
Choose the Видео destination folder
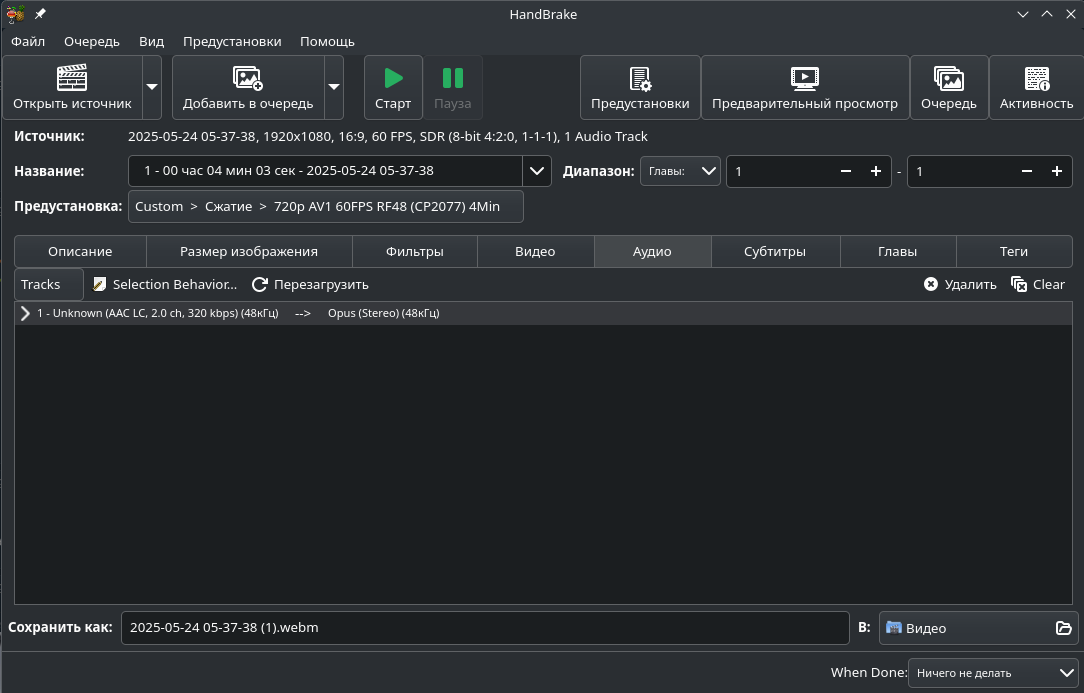point(978,628)
